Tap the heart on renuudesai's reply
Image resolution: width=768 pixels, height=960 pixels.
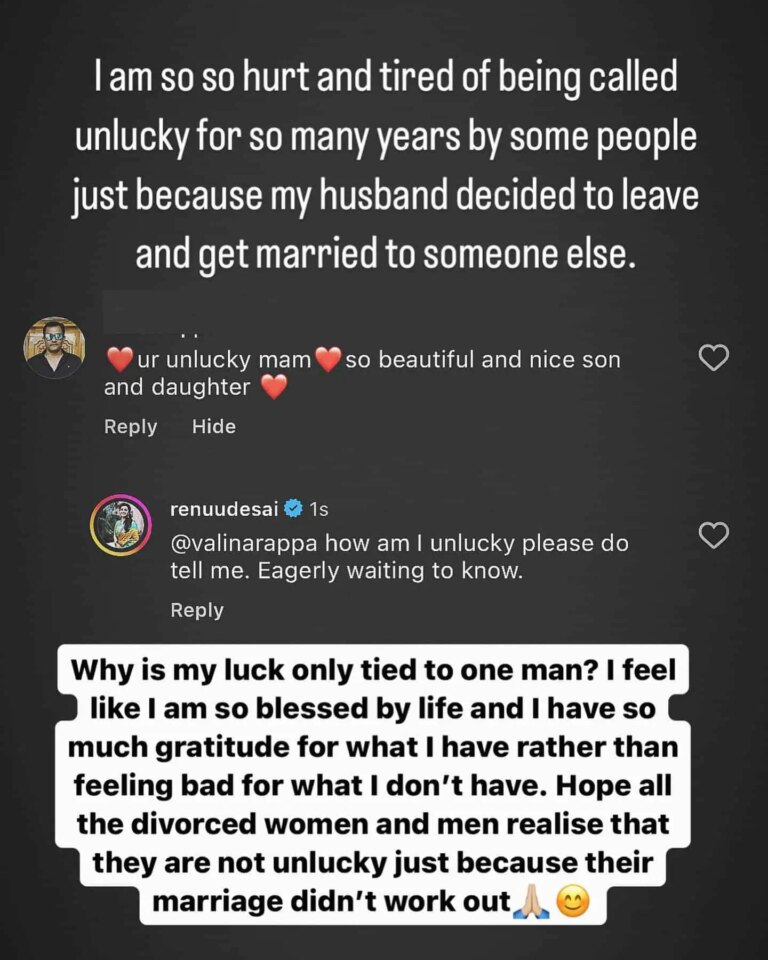[x=713, y=536]
